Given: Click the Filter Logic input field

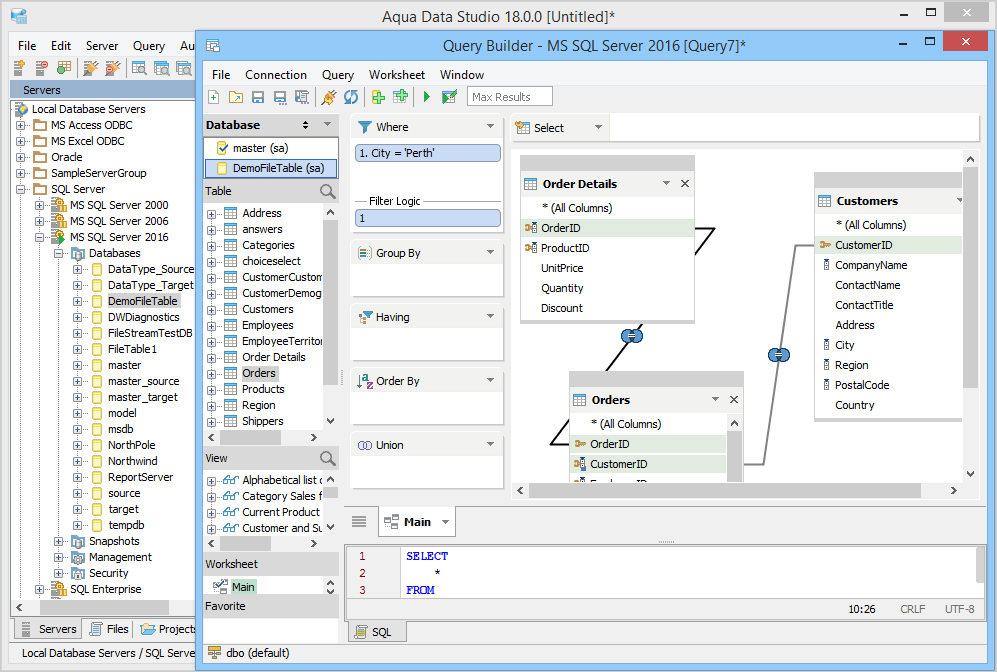Looking at the screenshot, I should 428,219.
